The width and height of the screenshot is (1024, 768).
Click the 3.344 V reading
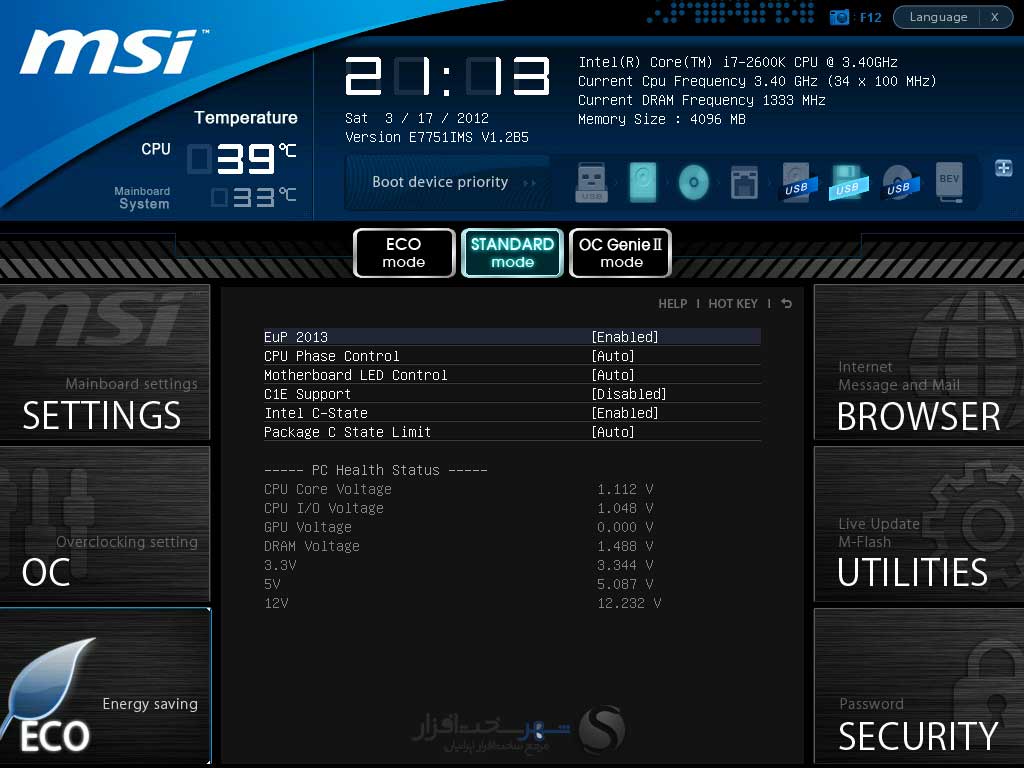point(625,565)
